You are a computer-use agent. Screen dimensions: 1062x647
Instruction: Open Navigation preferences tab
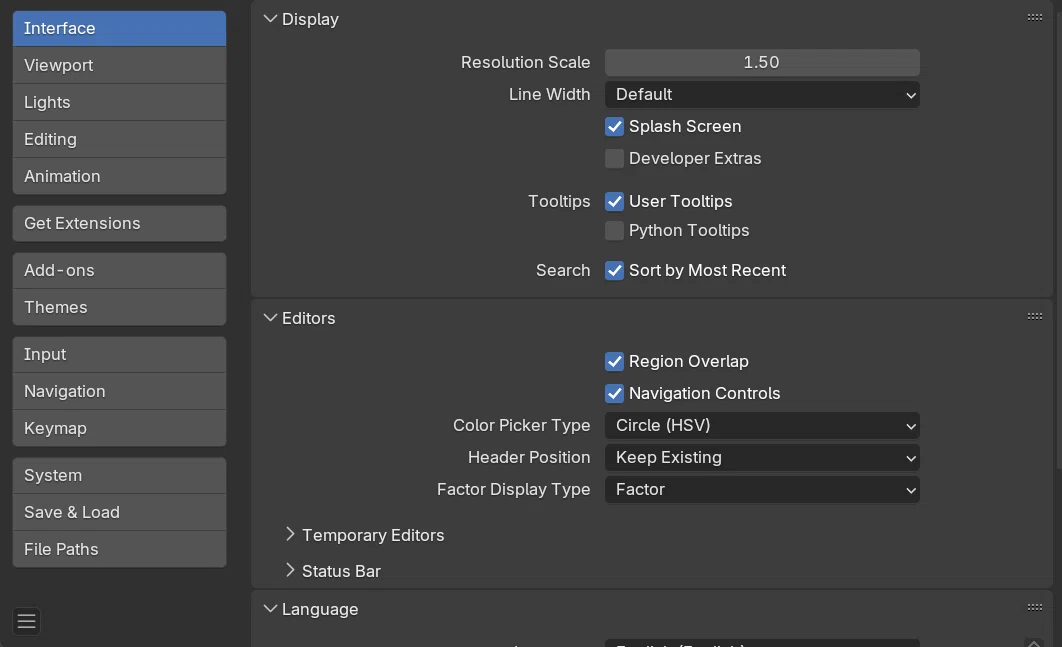(x=119, y=392)
